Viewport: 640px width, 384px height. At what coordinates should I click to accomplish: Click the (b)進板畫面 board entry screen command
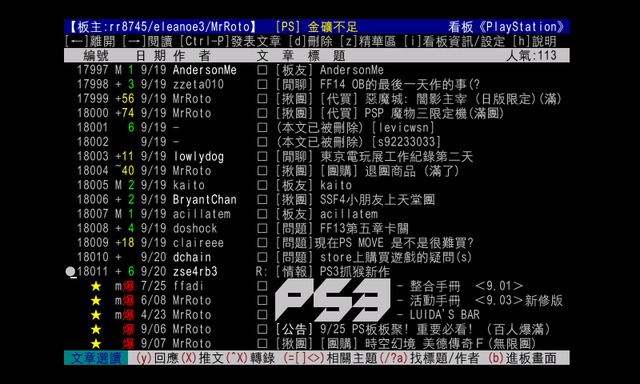coord(522,358)
